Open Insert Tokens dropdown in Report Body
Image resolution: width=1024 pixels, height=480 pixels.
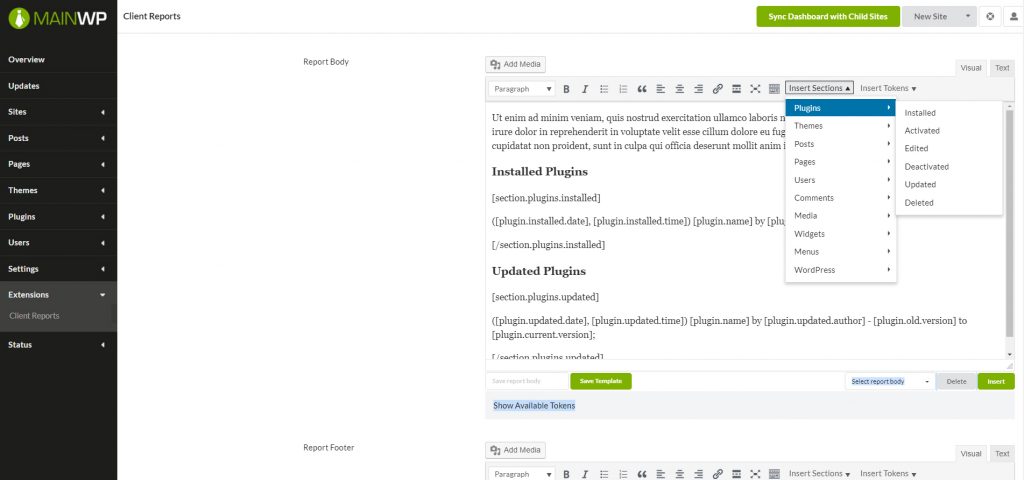[888, 88]
